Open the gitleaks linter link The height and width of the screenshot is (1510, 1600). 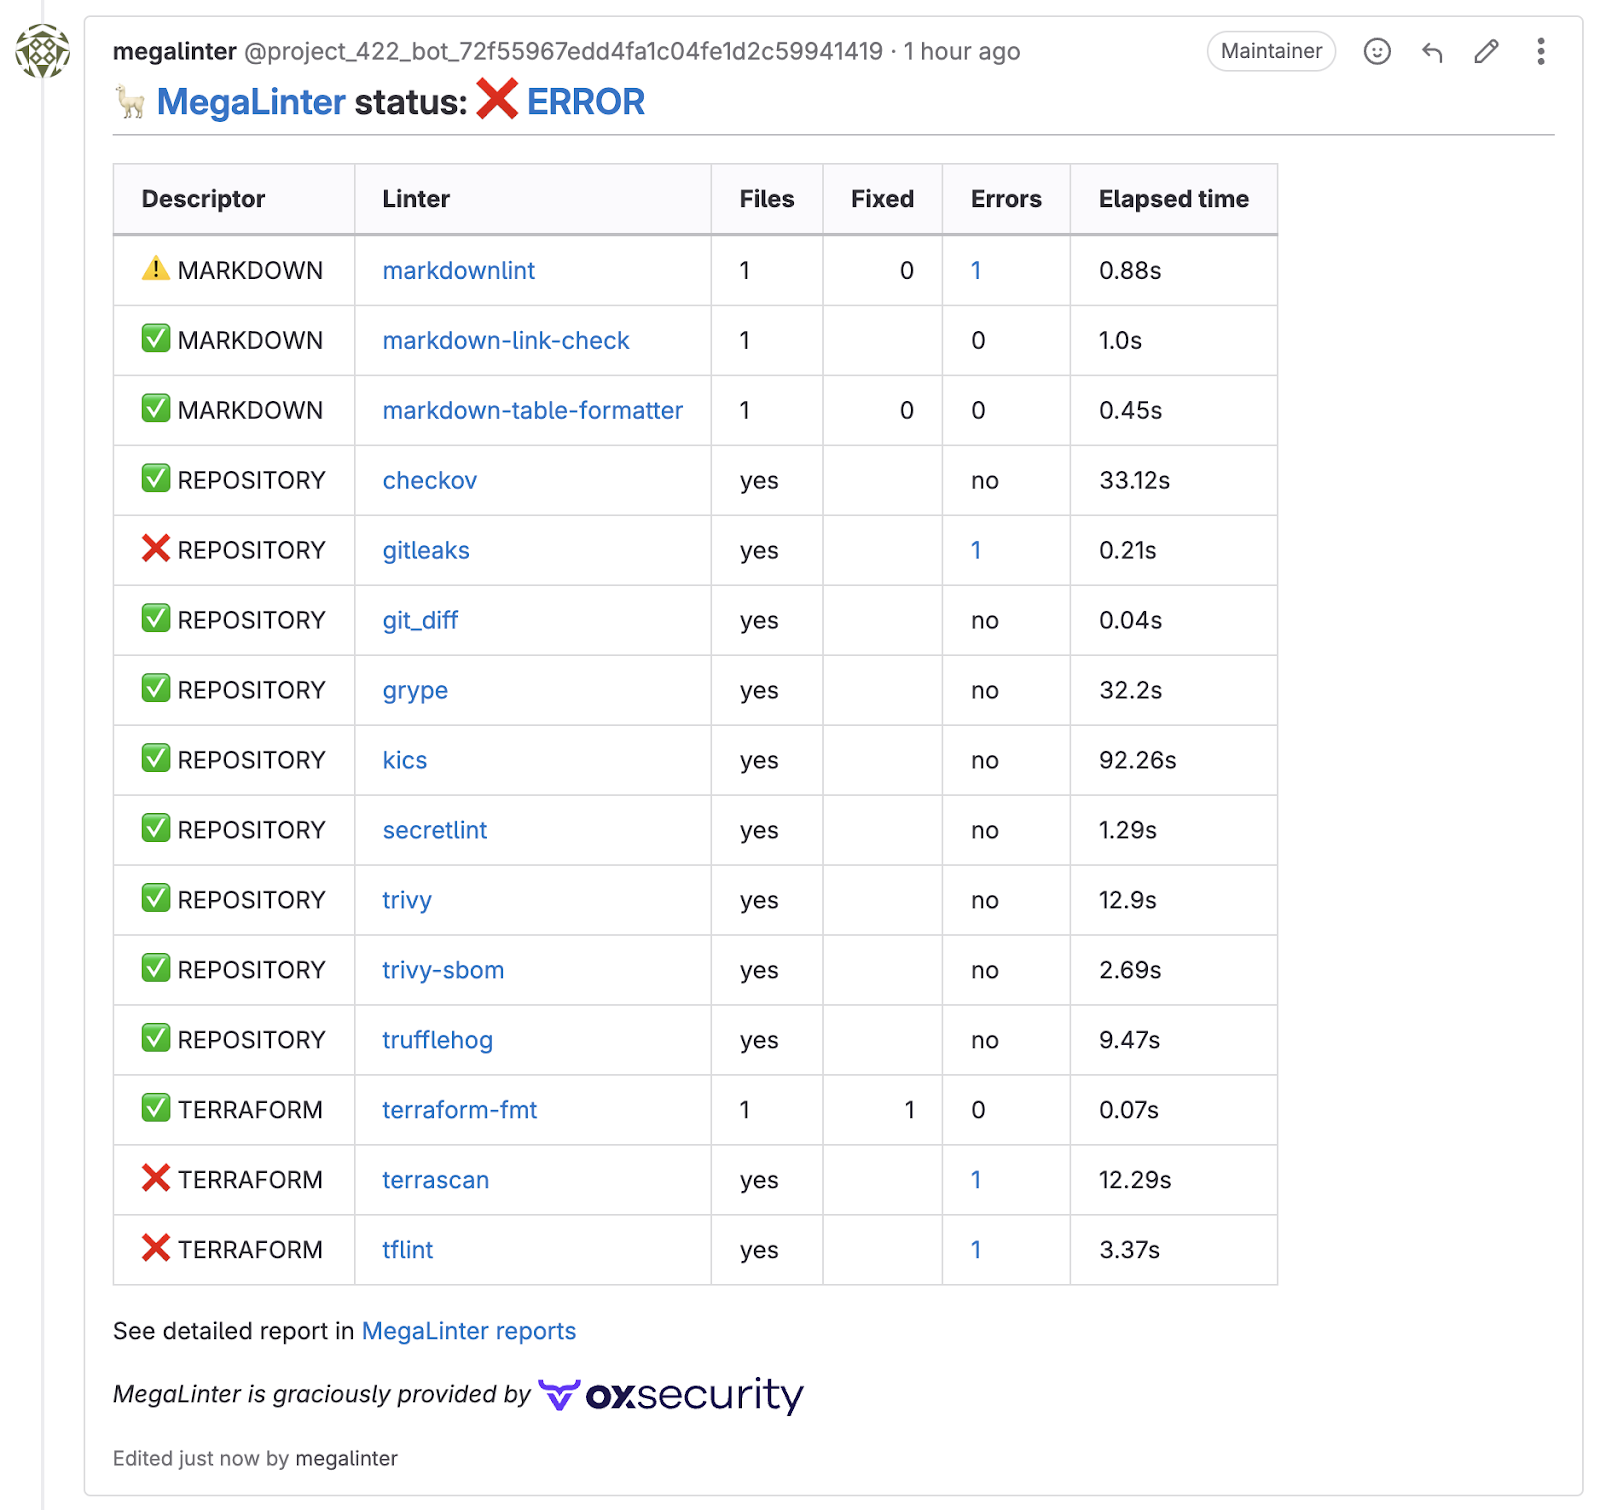(x=426, y=550)
